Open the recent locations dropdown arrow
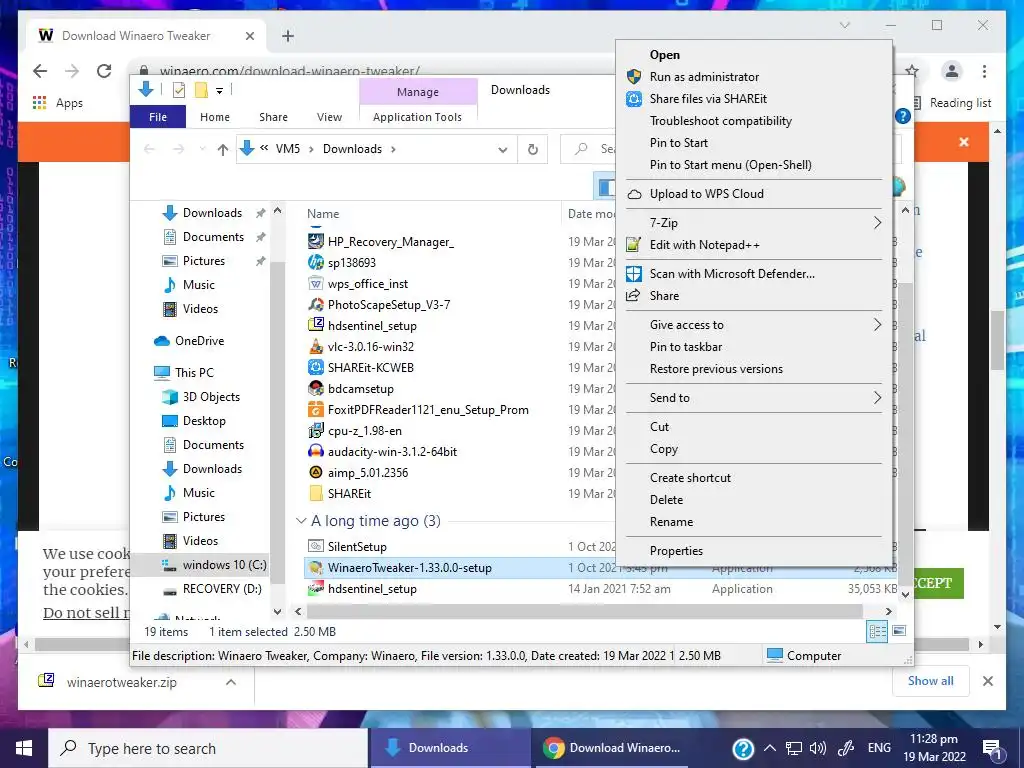Viewport: 1024px width, 768px height. [202, 150]
